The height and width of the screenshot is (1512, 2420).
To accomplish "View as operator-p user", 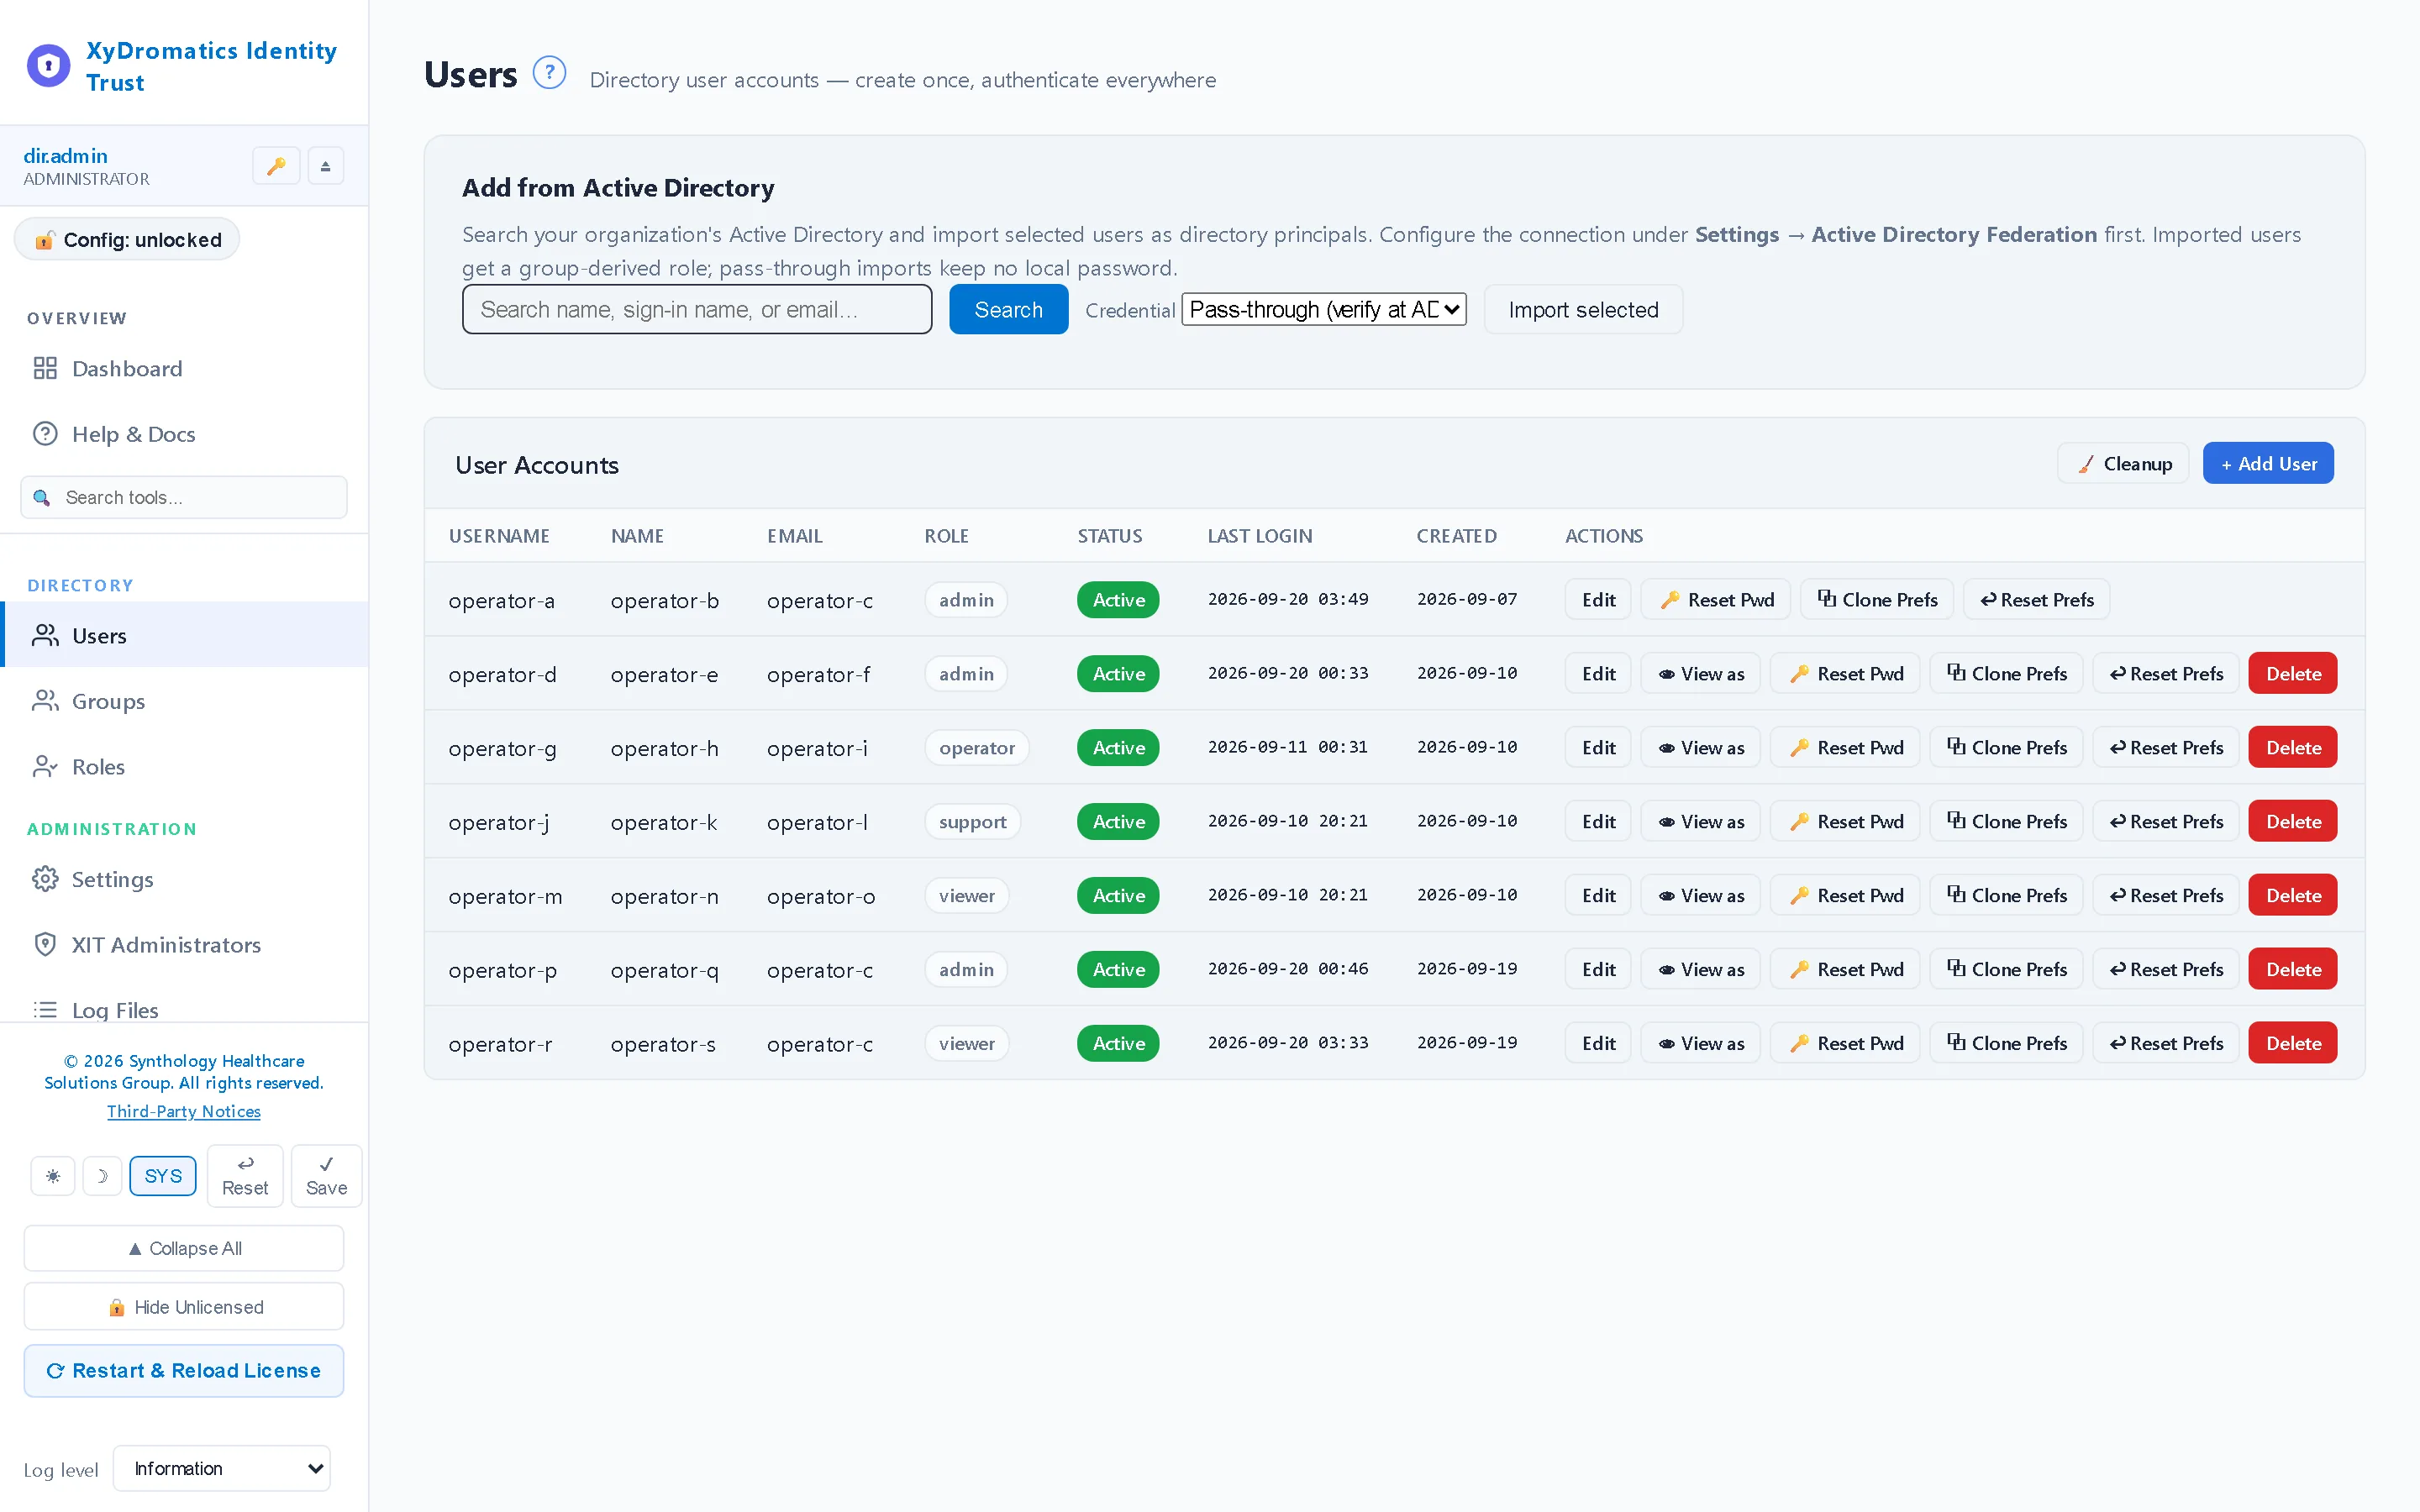I will click(1700, 970).
